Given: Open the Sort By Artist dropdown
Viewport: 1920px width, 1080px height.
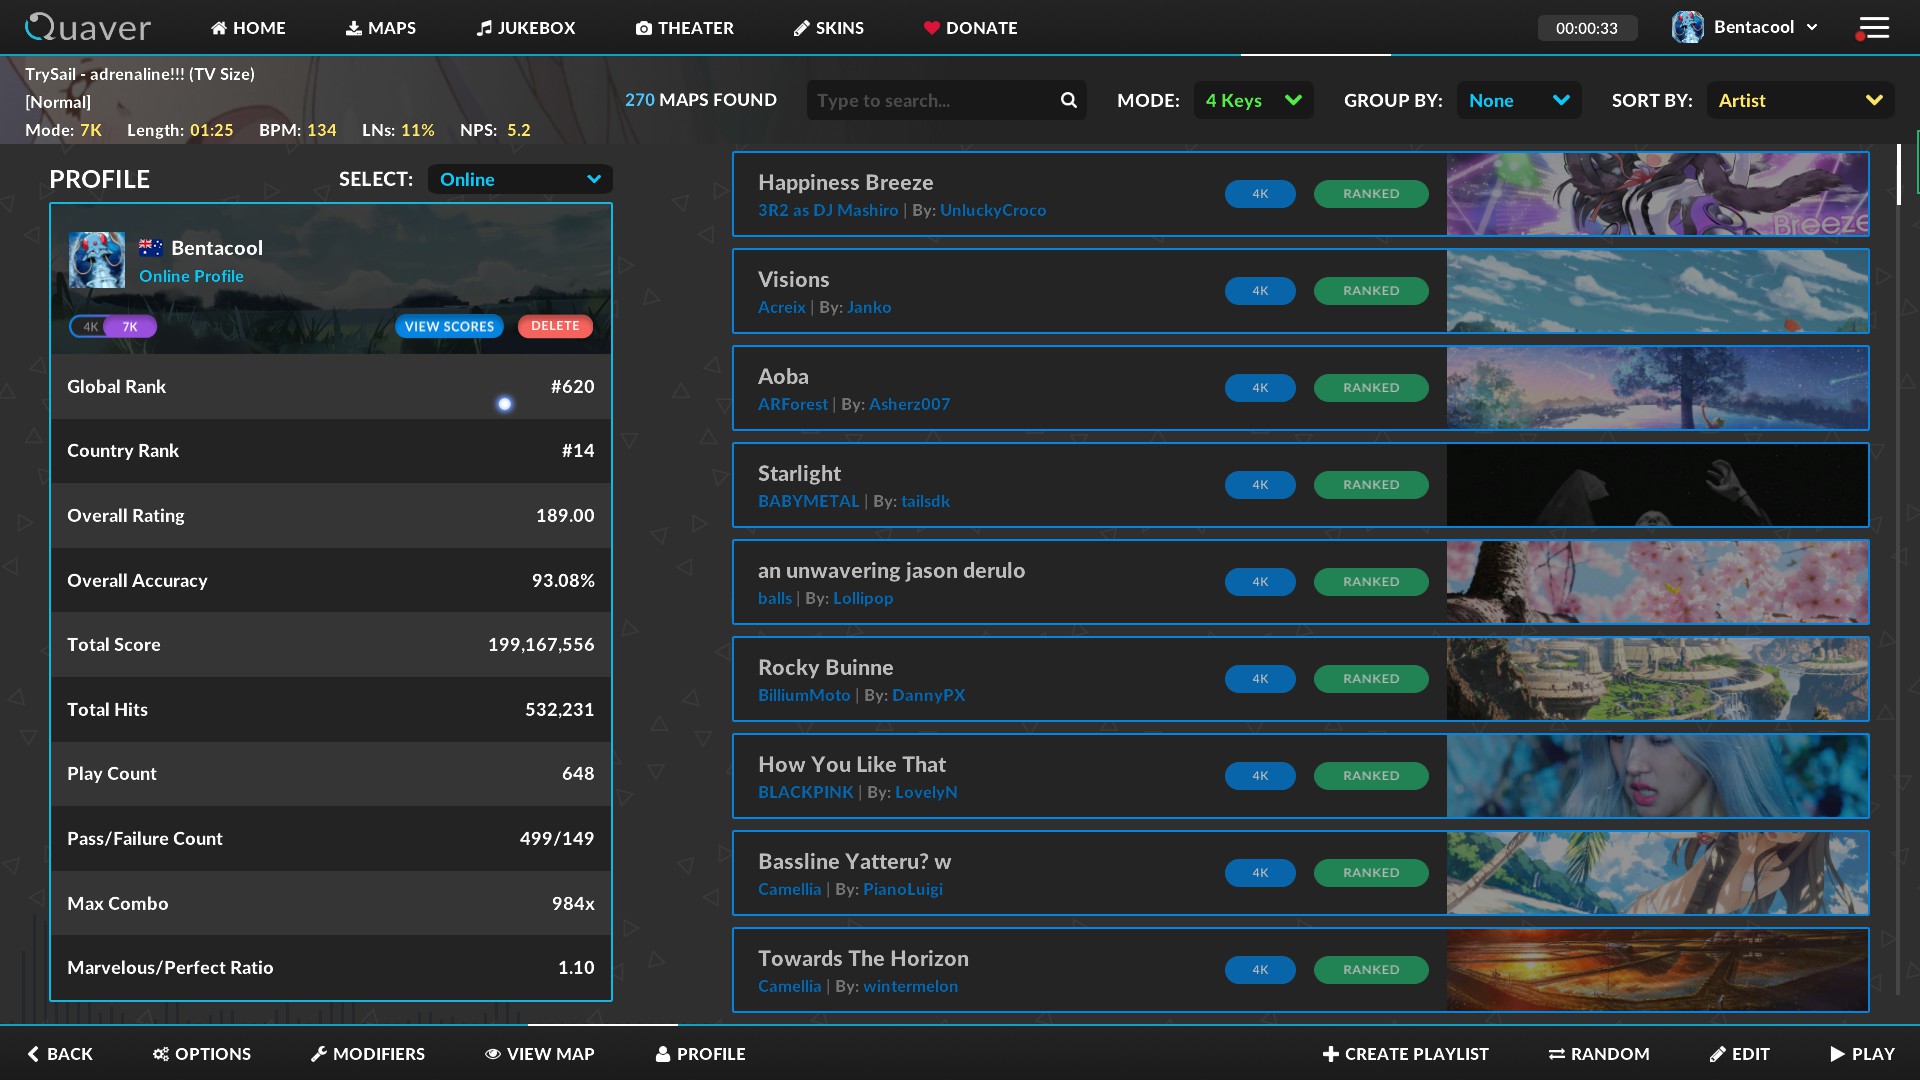Looking at the screenshot, I should click(x=1799, y=100).
